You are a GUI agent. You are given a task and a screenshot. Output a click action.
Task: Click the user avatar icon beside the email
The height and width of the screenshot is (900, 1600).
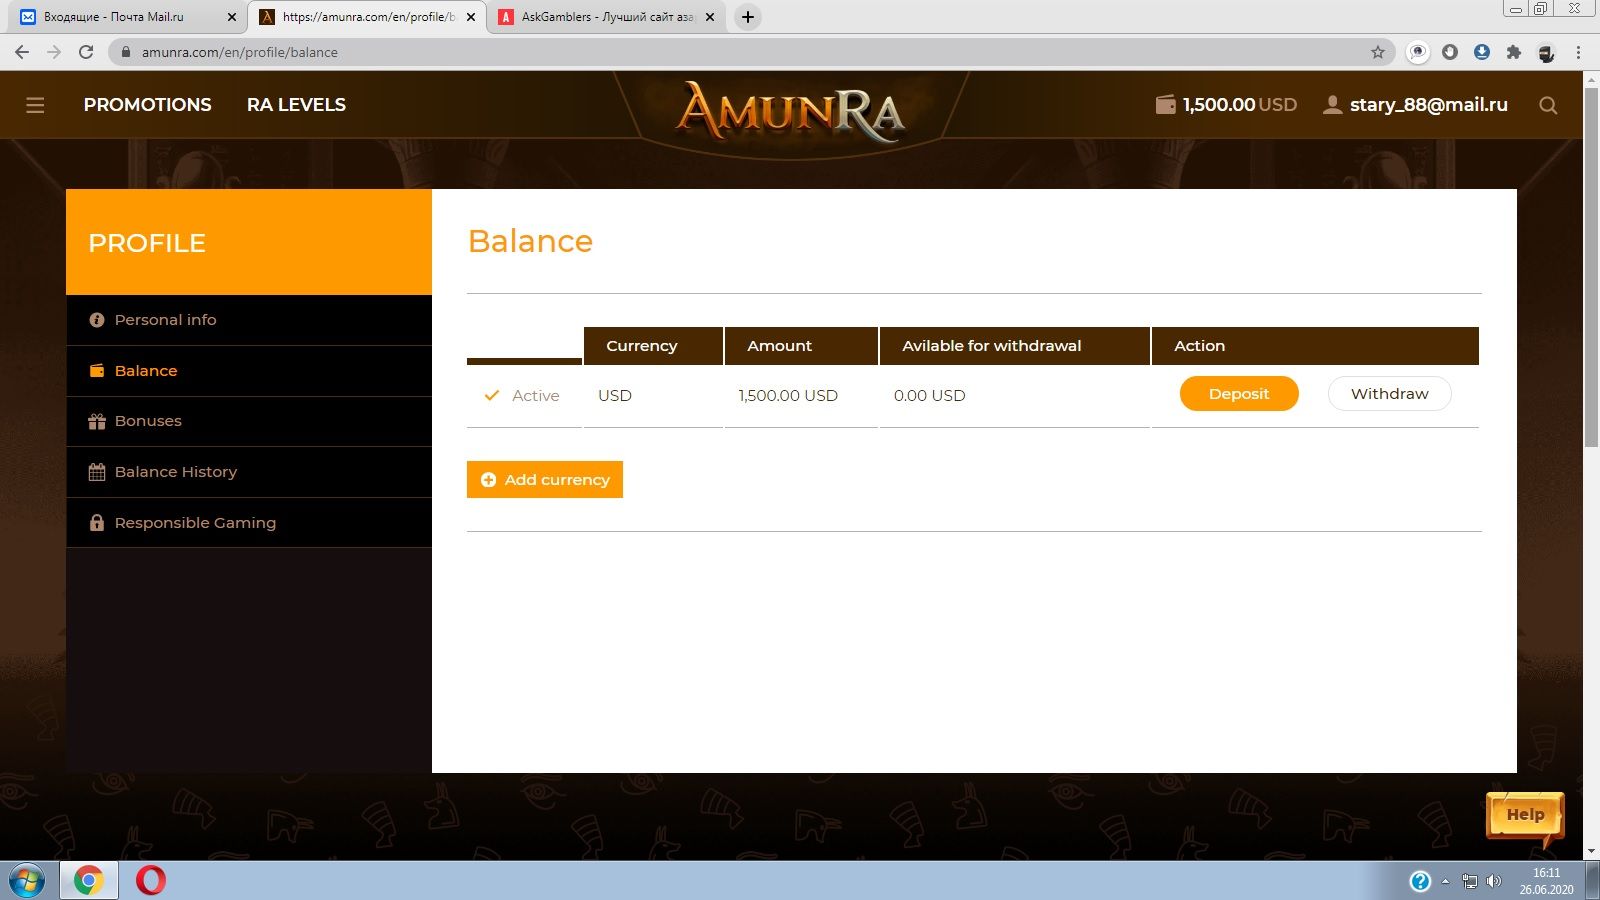pyautogui.click(x=1332, y=105)
